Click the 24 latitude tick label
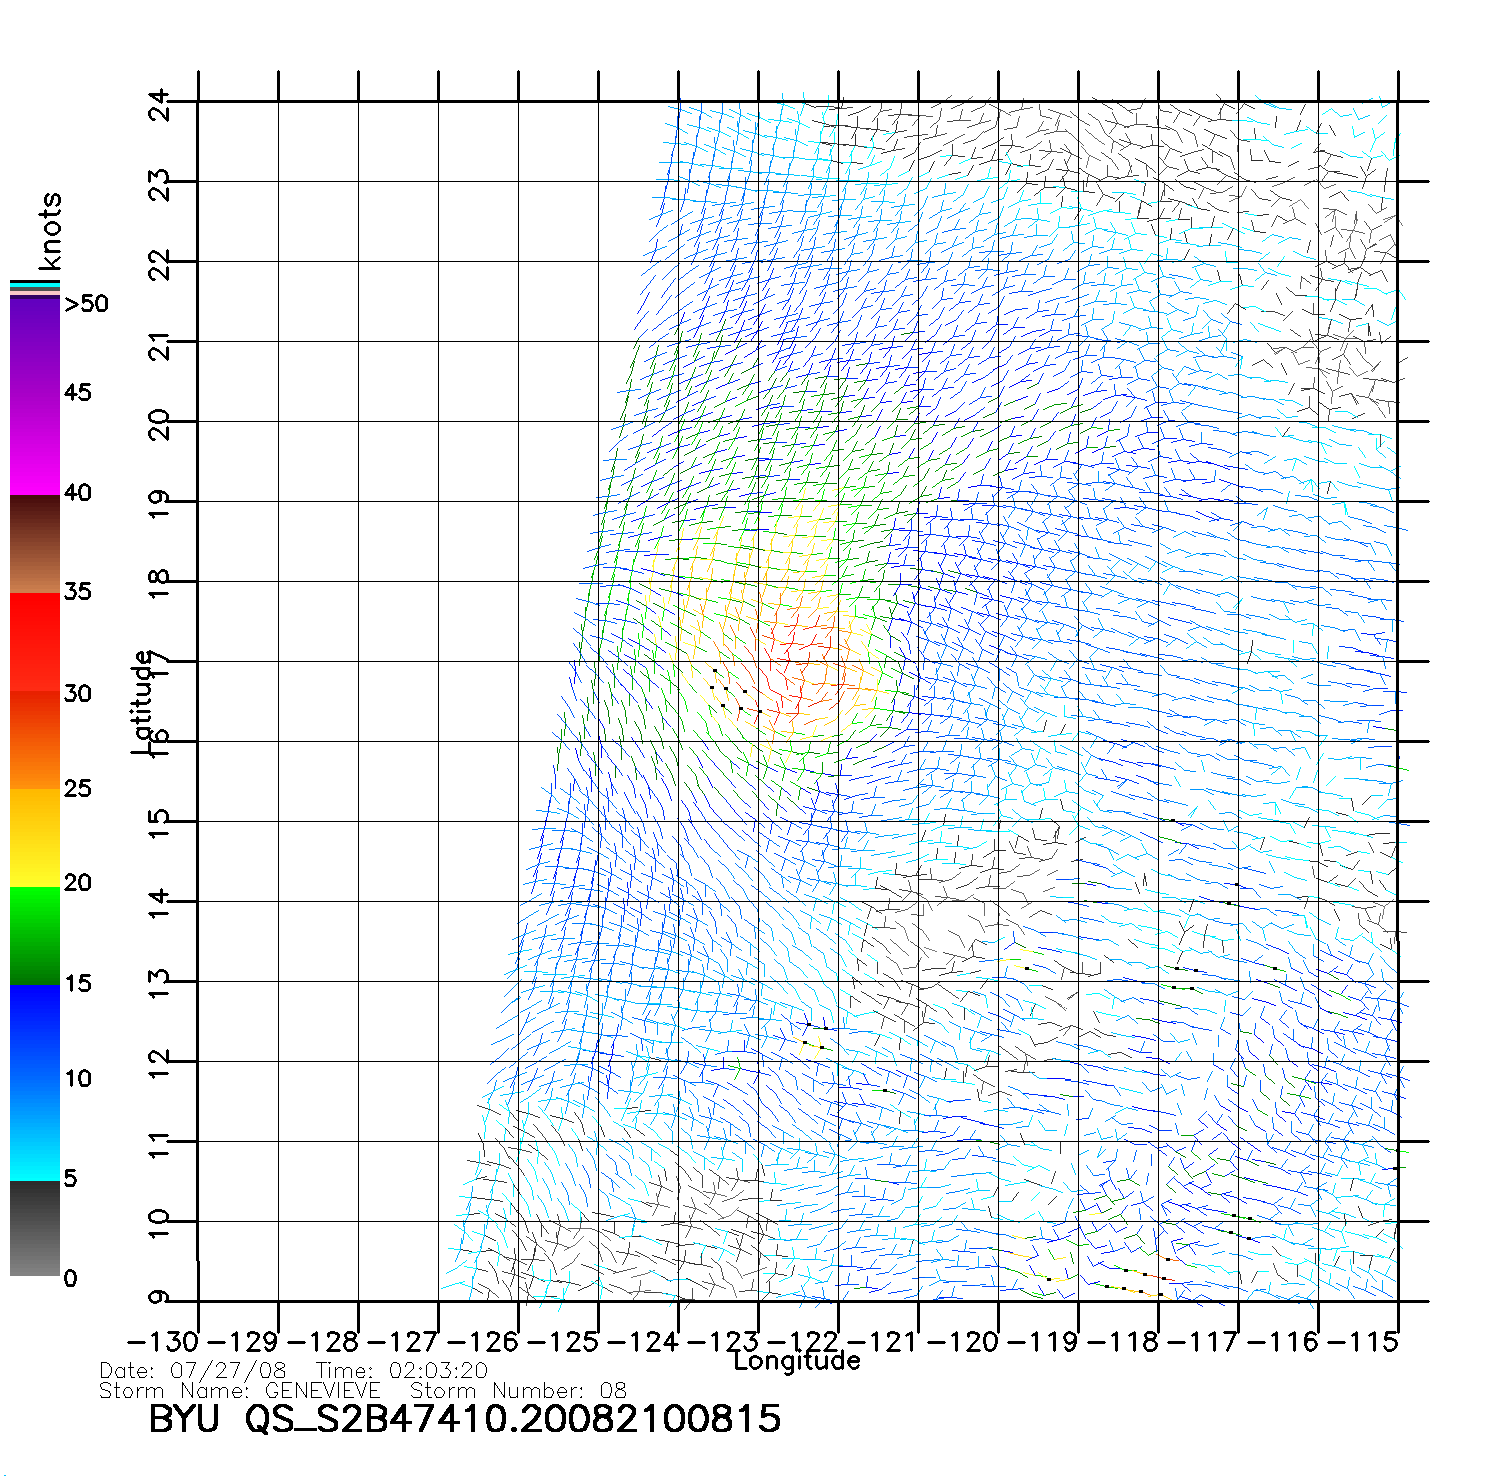This screenshot has width=1500, height=1480. pos(159,103)
